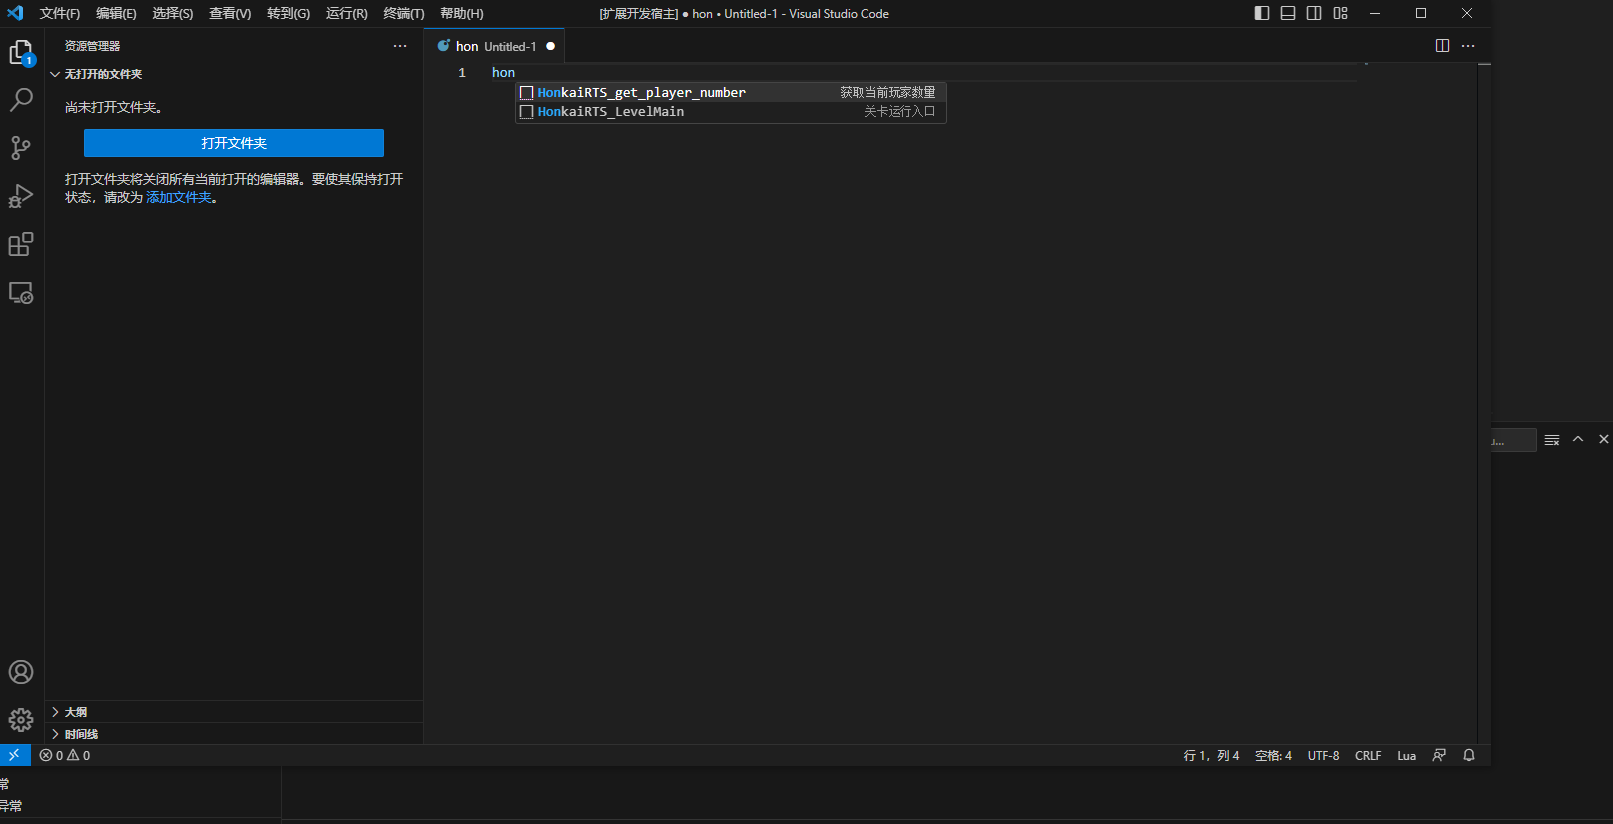Click the 打开文件夹 button
The width and height of the screenshot is (1613, 824).
pyautogui.click(x=234, y=143)
